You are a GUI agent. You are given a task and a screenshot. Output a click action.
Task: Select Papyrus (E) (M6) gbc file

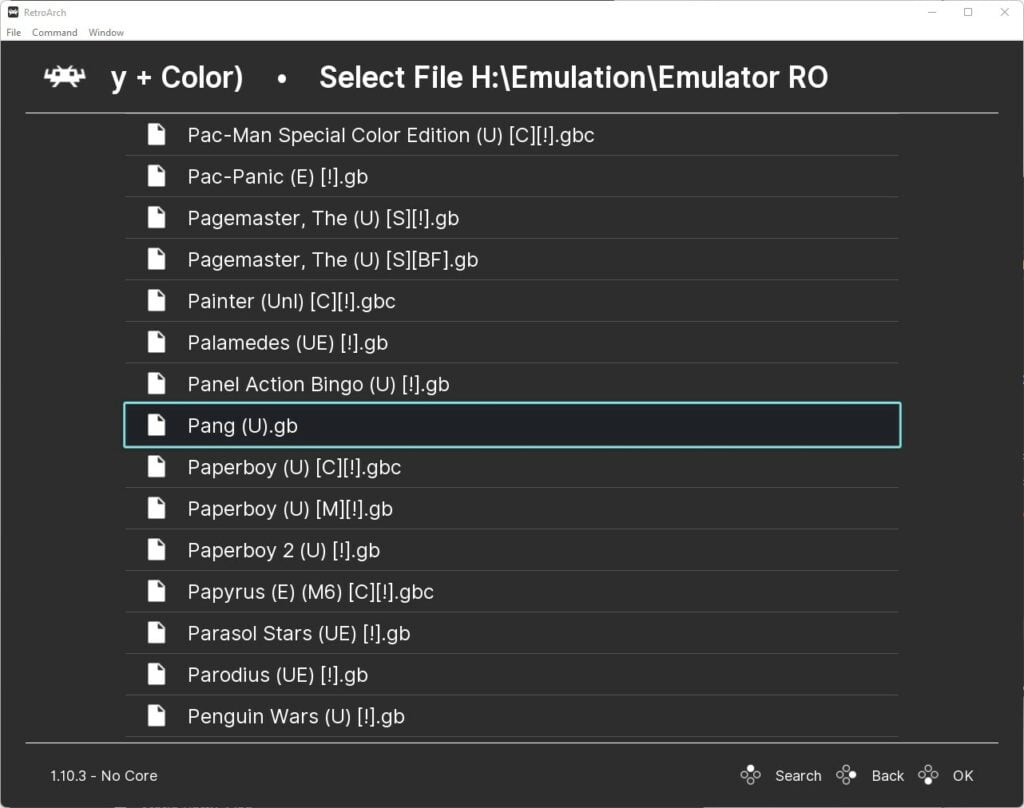tap(512, 591)
